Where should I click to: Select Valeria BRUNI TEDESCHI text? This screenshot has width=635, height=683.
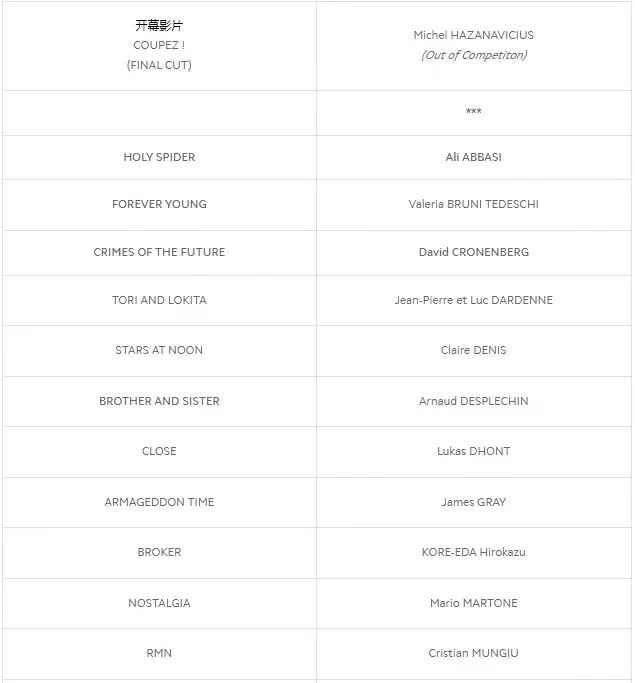(x=473, y=204)
